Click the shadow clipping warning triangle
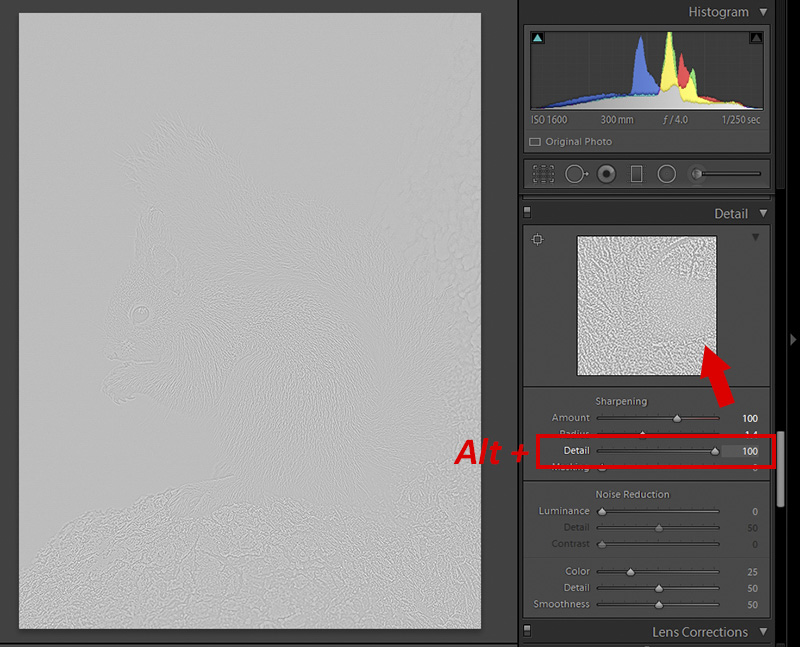 (538, 37)
